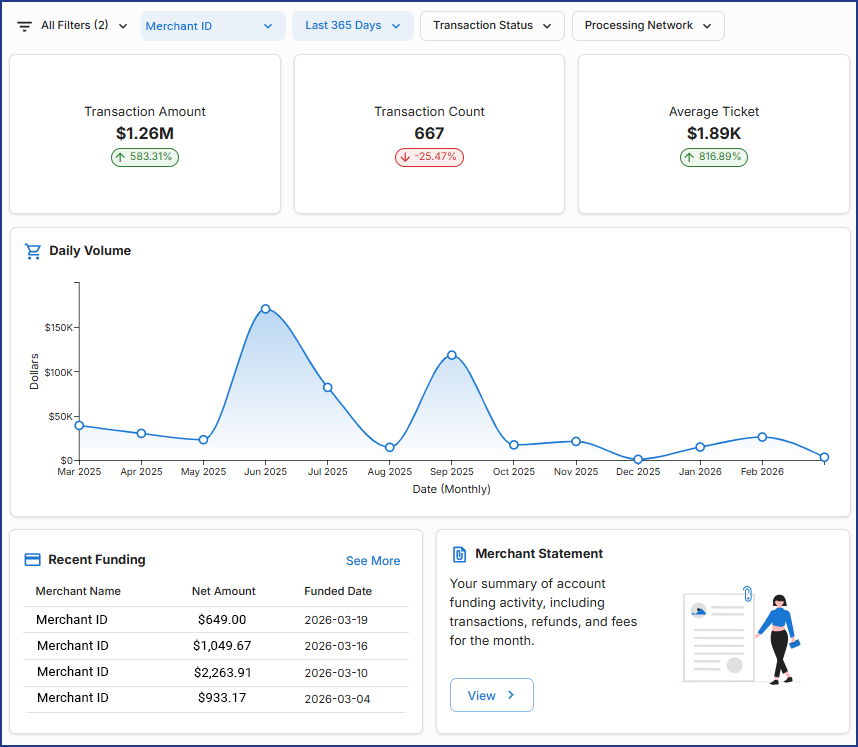
Task: Click the All Filters funnel icon
Action: point(25,26)
